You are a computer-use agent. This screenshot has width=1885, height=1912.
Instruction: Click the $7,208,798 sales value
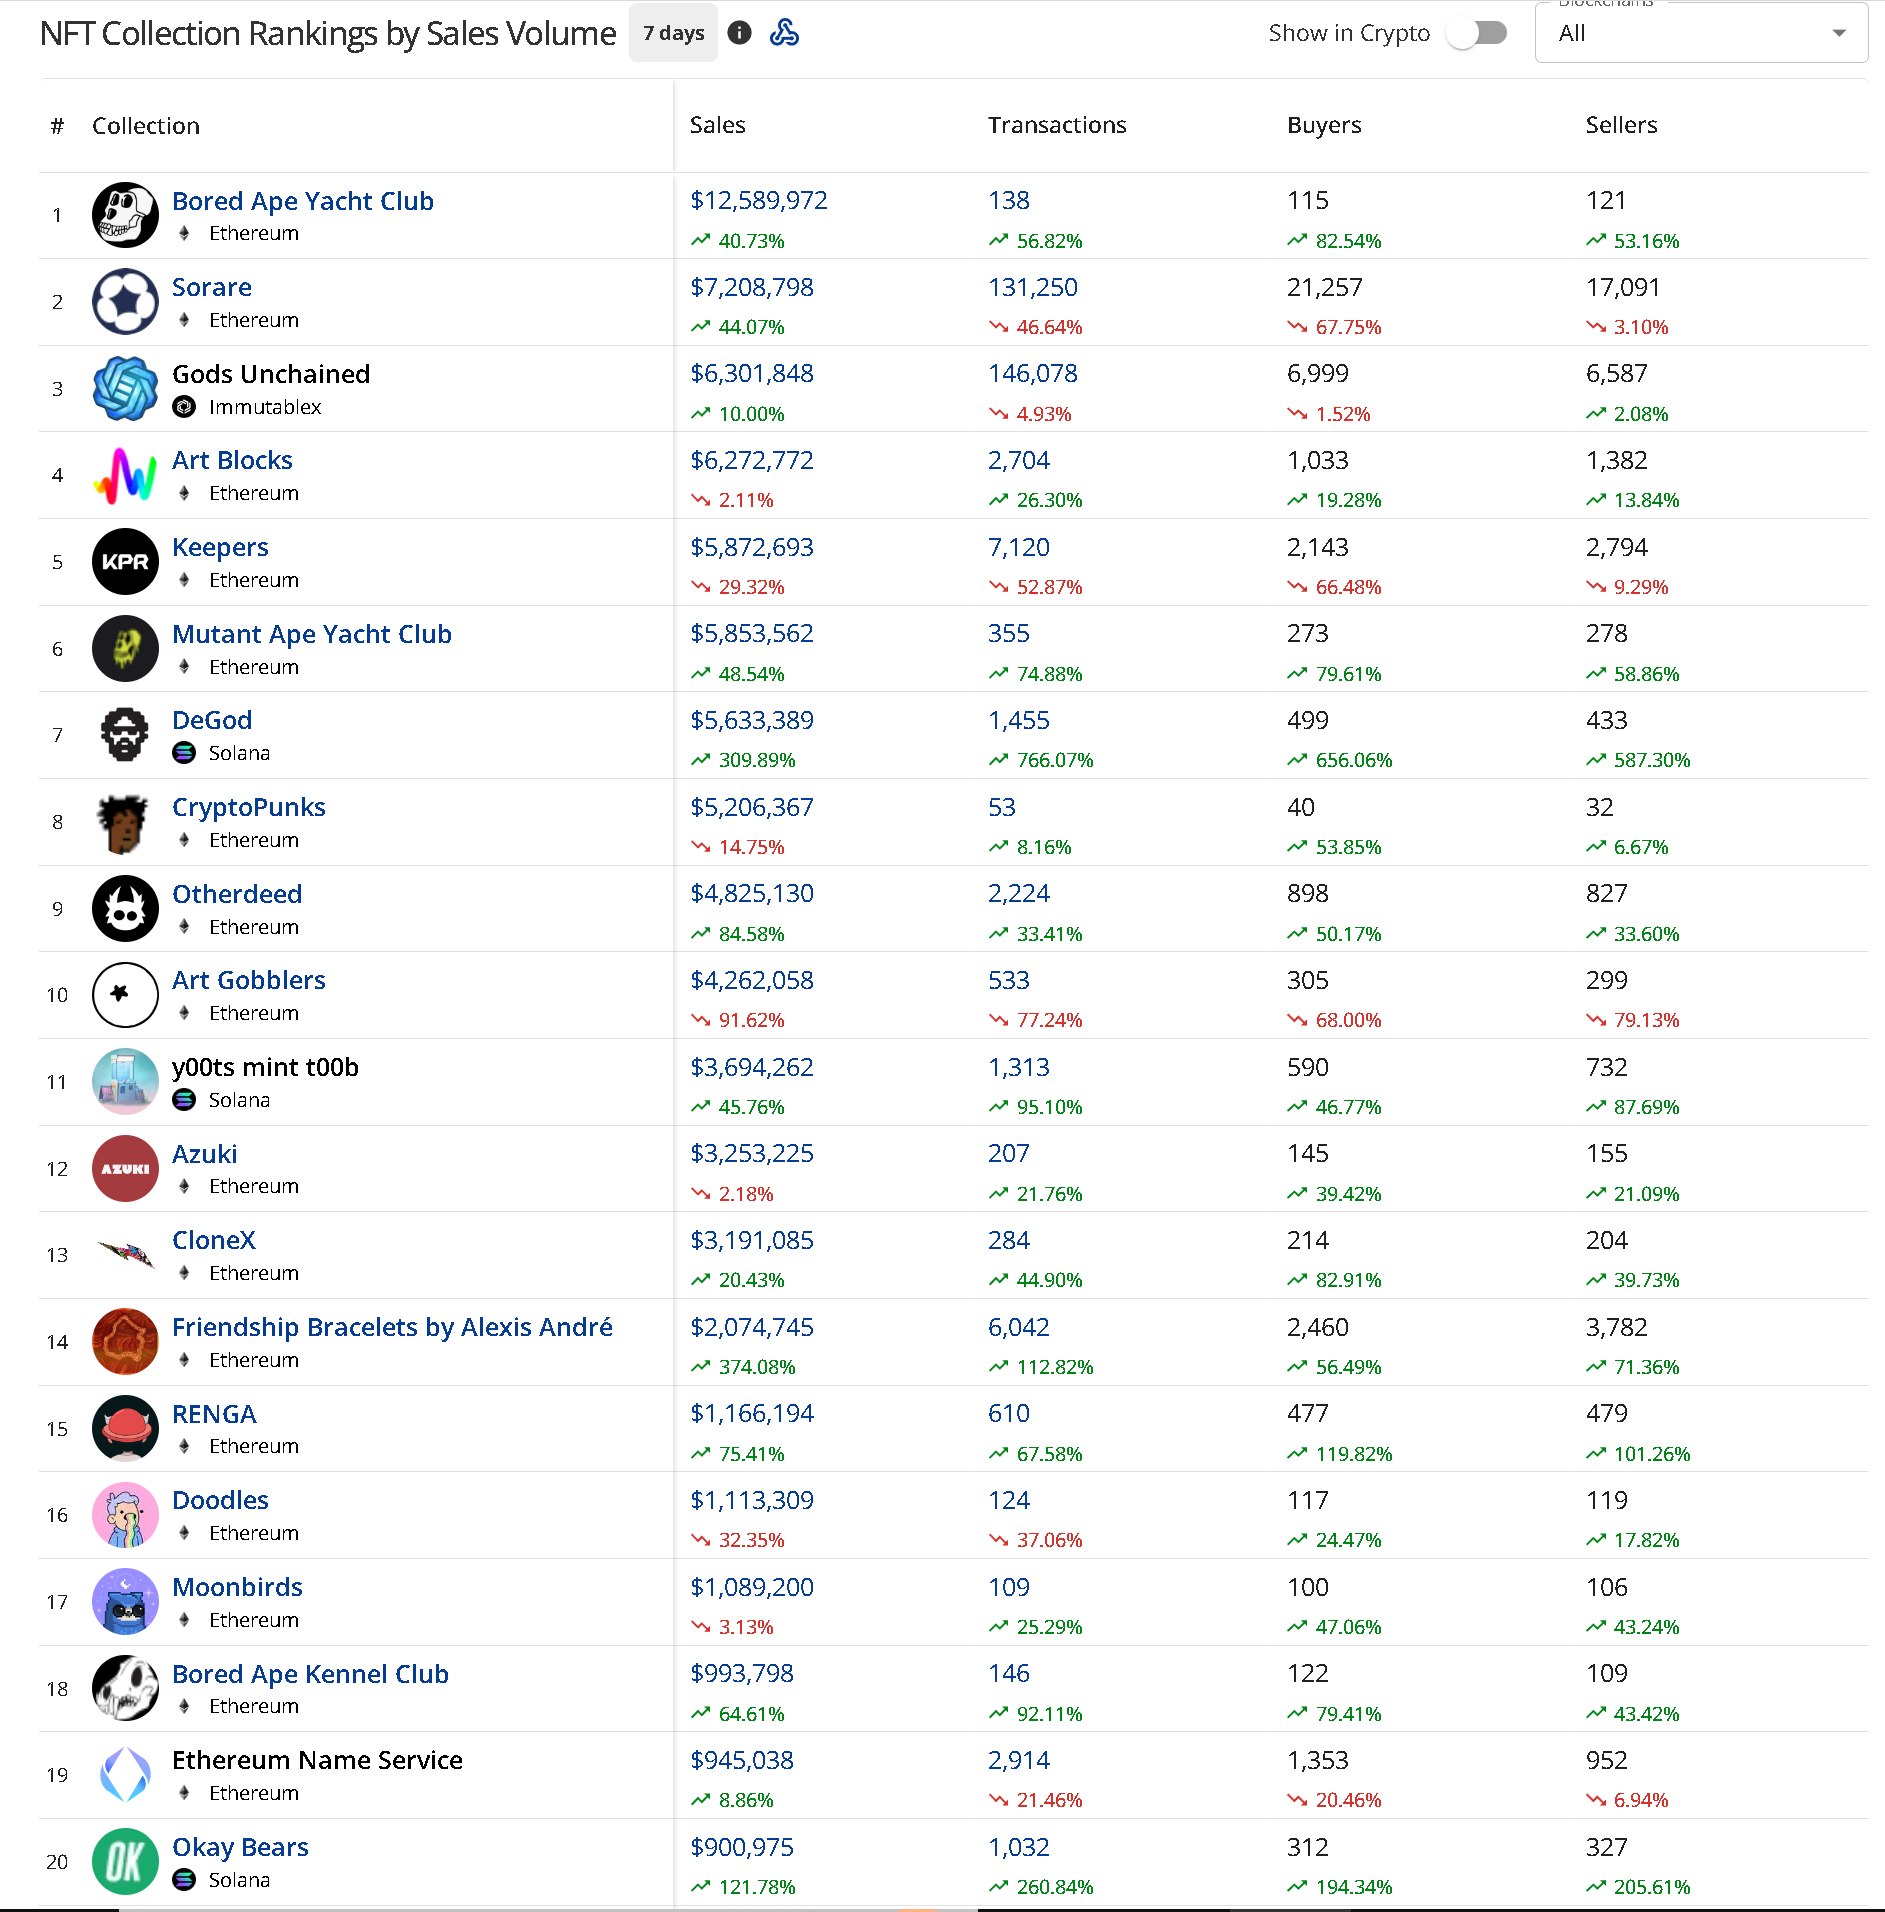[752, 287]
